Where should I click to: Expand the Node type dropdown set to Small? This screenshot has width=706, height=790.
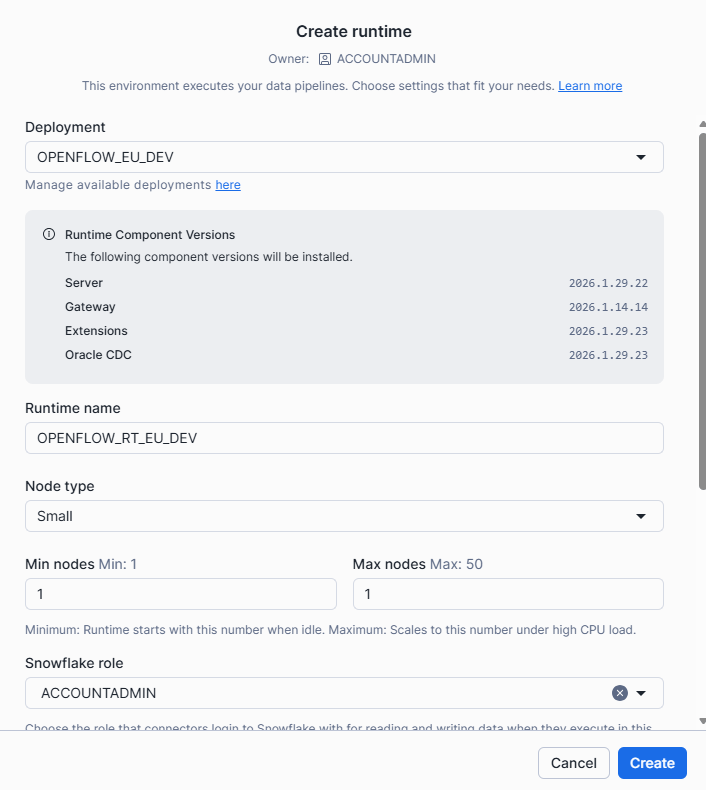click(343, 516)
